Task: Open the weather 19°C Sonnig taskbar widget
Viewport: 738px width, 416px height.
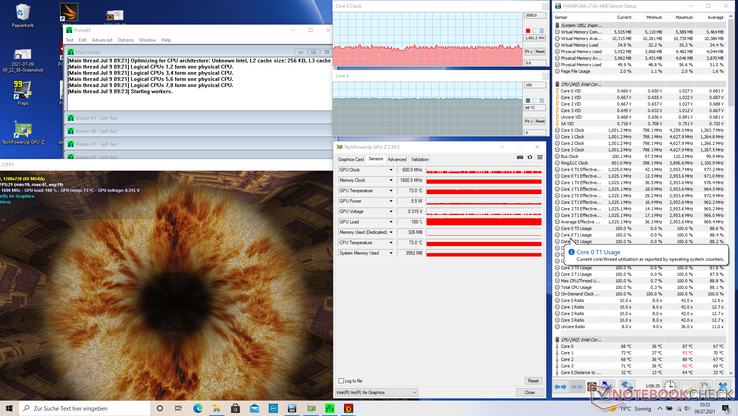Action: 629,408
